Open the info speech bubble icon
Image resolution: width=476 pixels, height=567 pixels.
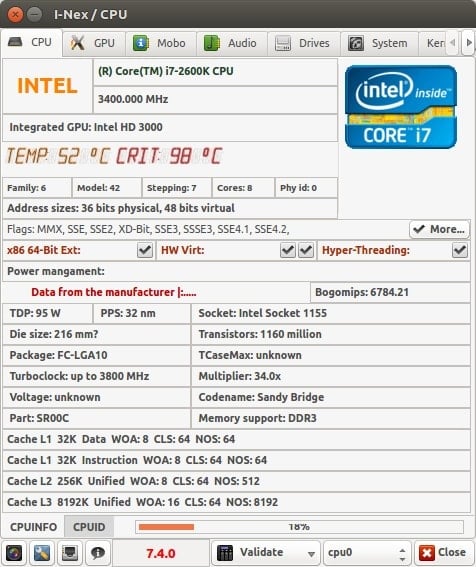tap(98, 553)
